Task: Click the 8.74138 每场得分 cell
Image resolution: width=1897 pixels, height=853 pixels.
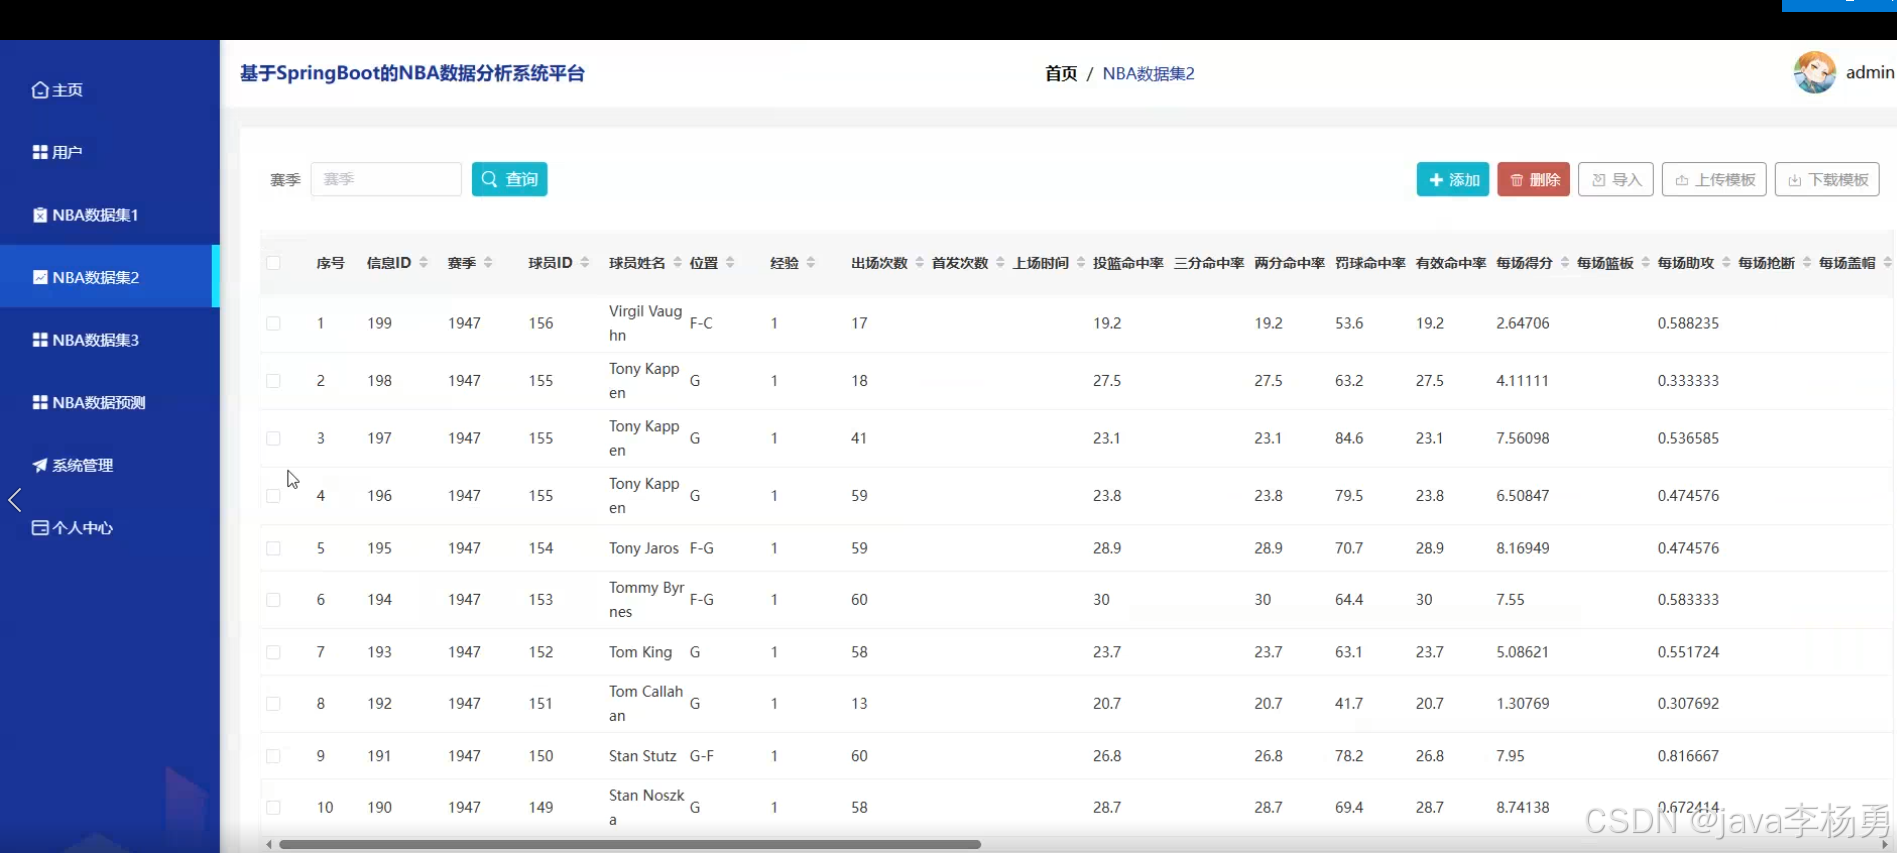Action: [x=1523, y=807]
